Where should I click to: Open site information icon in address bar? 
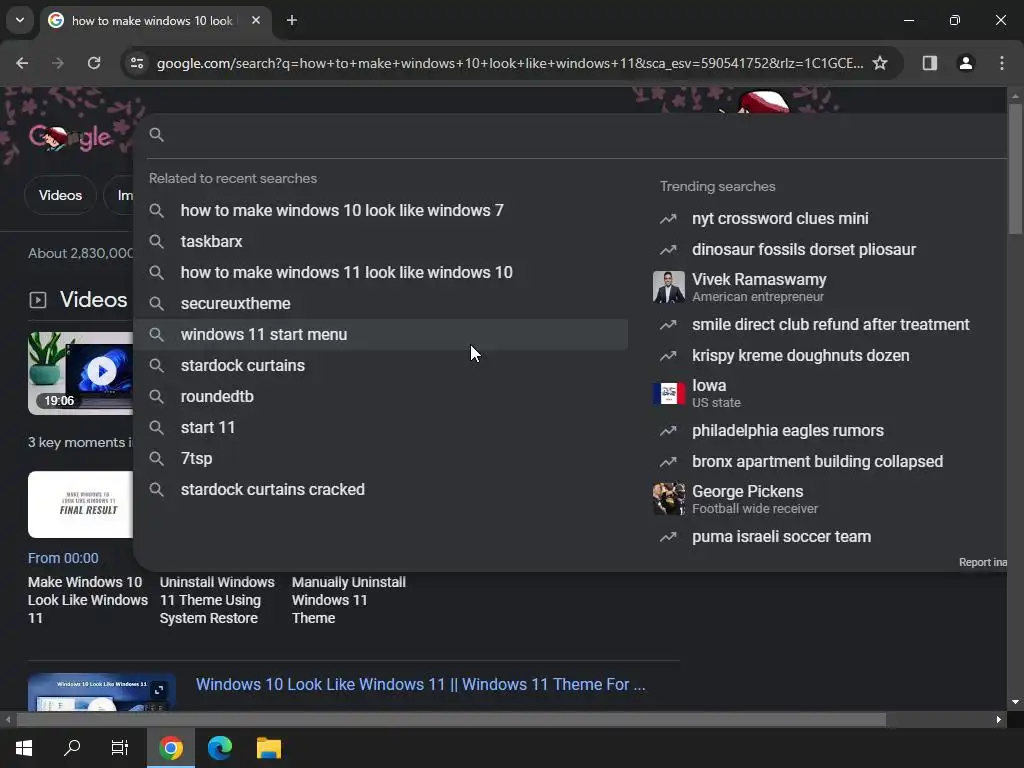(x=136, y=63)
